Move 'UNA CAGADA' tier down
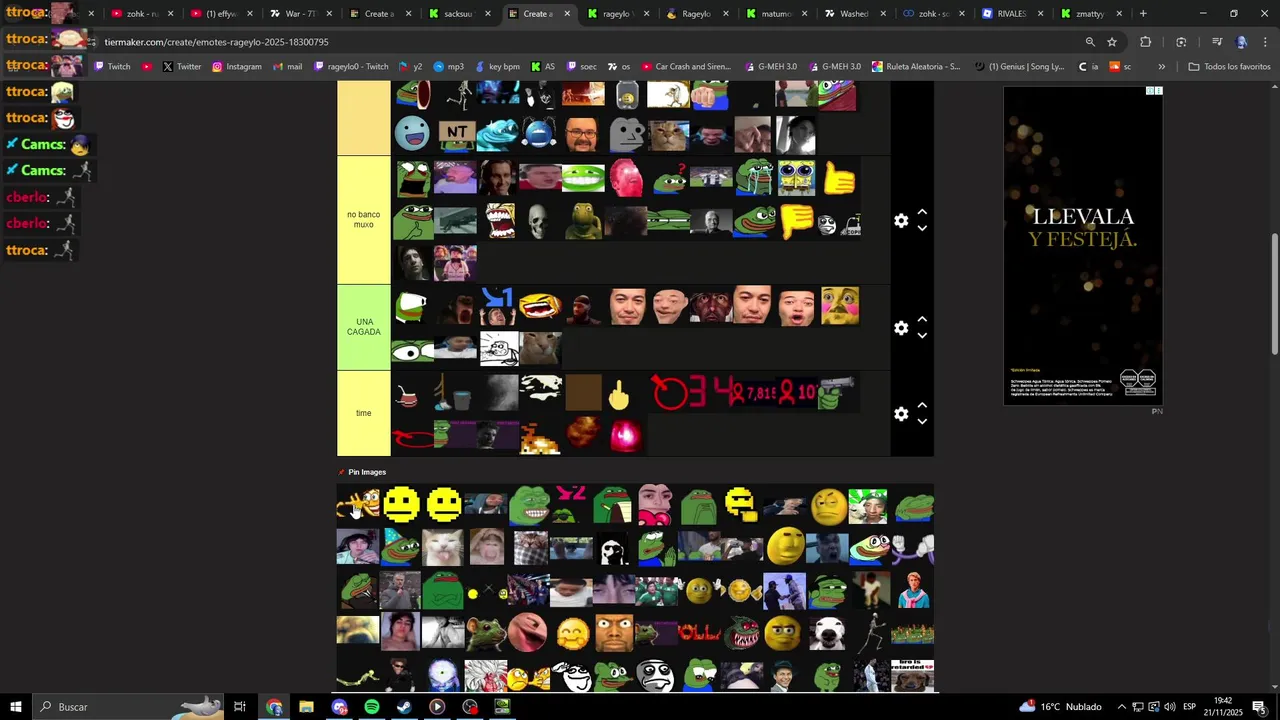1280x720 pixels. pos(922,336)
